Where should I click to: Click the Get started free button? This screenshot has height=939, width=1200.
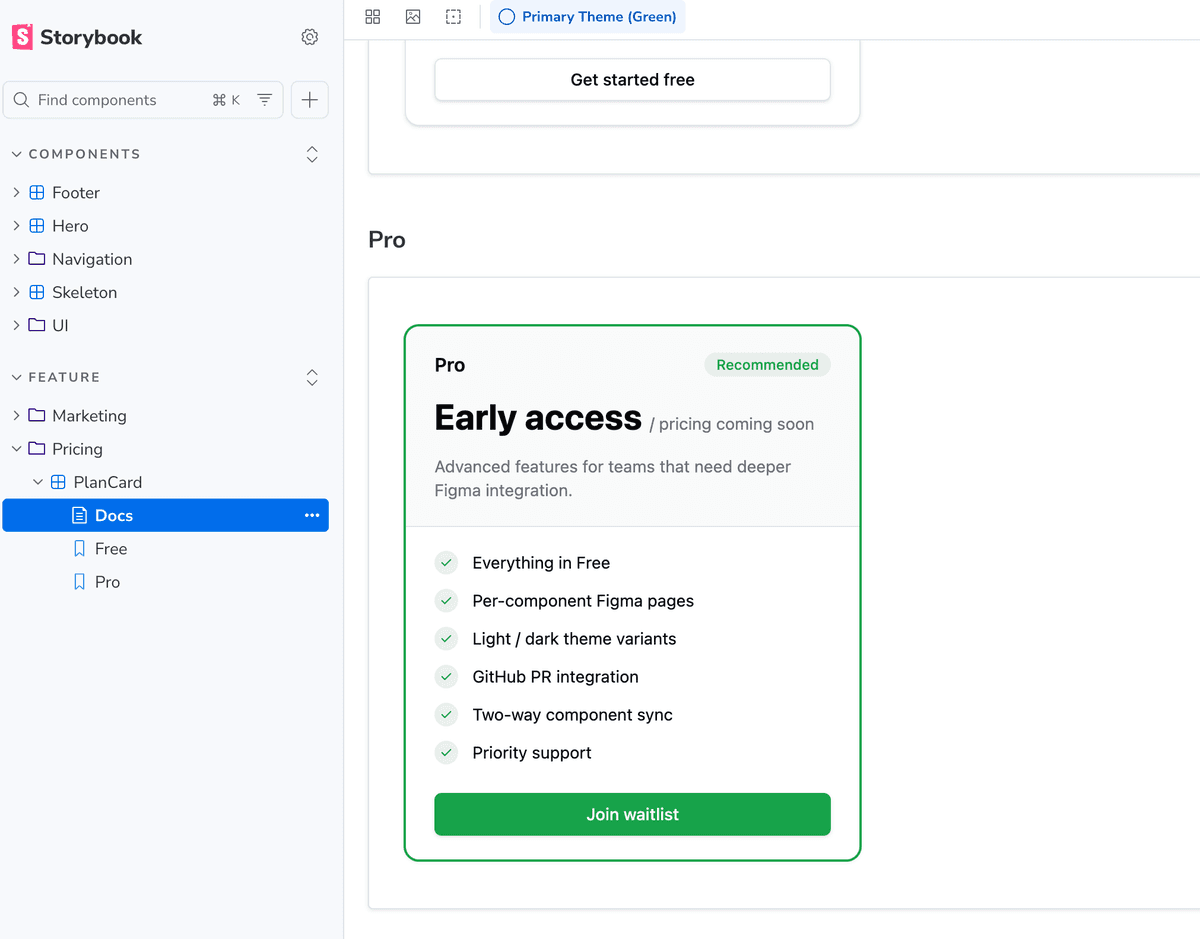[x=632, y=80]
